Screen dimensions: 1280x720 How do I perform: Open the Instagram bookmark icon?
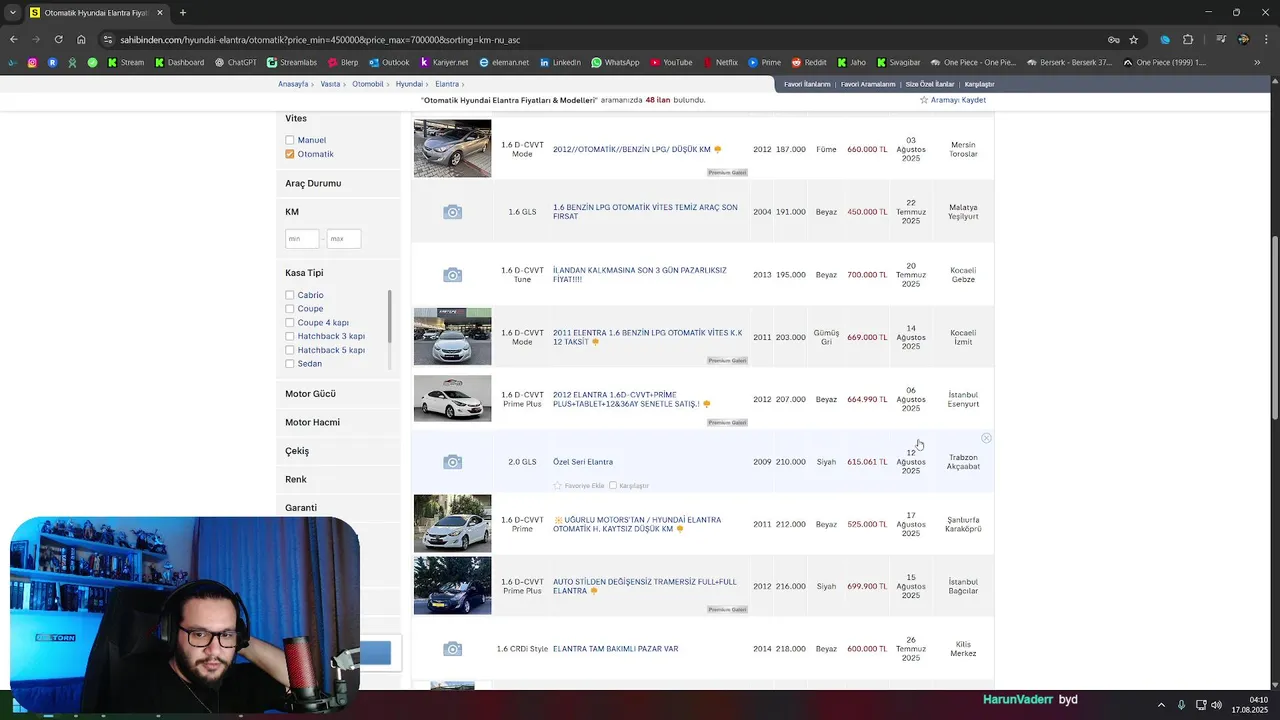click(32, 62)
